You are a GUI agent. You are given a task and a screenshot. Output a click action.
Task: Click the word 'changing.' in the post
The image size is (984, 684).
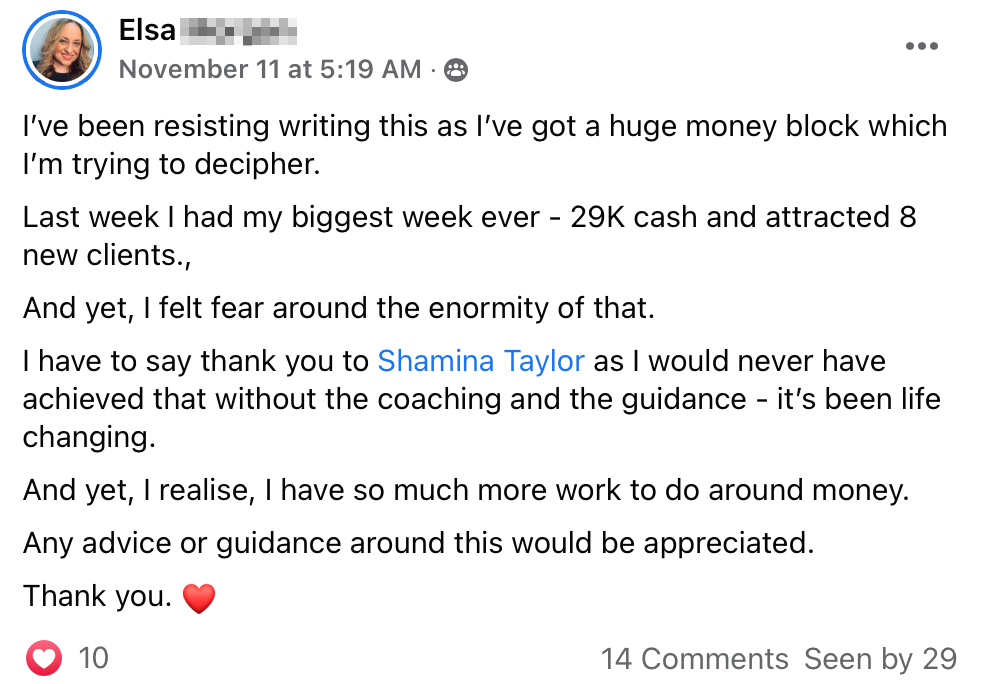coord(86,437)
